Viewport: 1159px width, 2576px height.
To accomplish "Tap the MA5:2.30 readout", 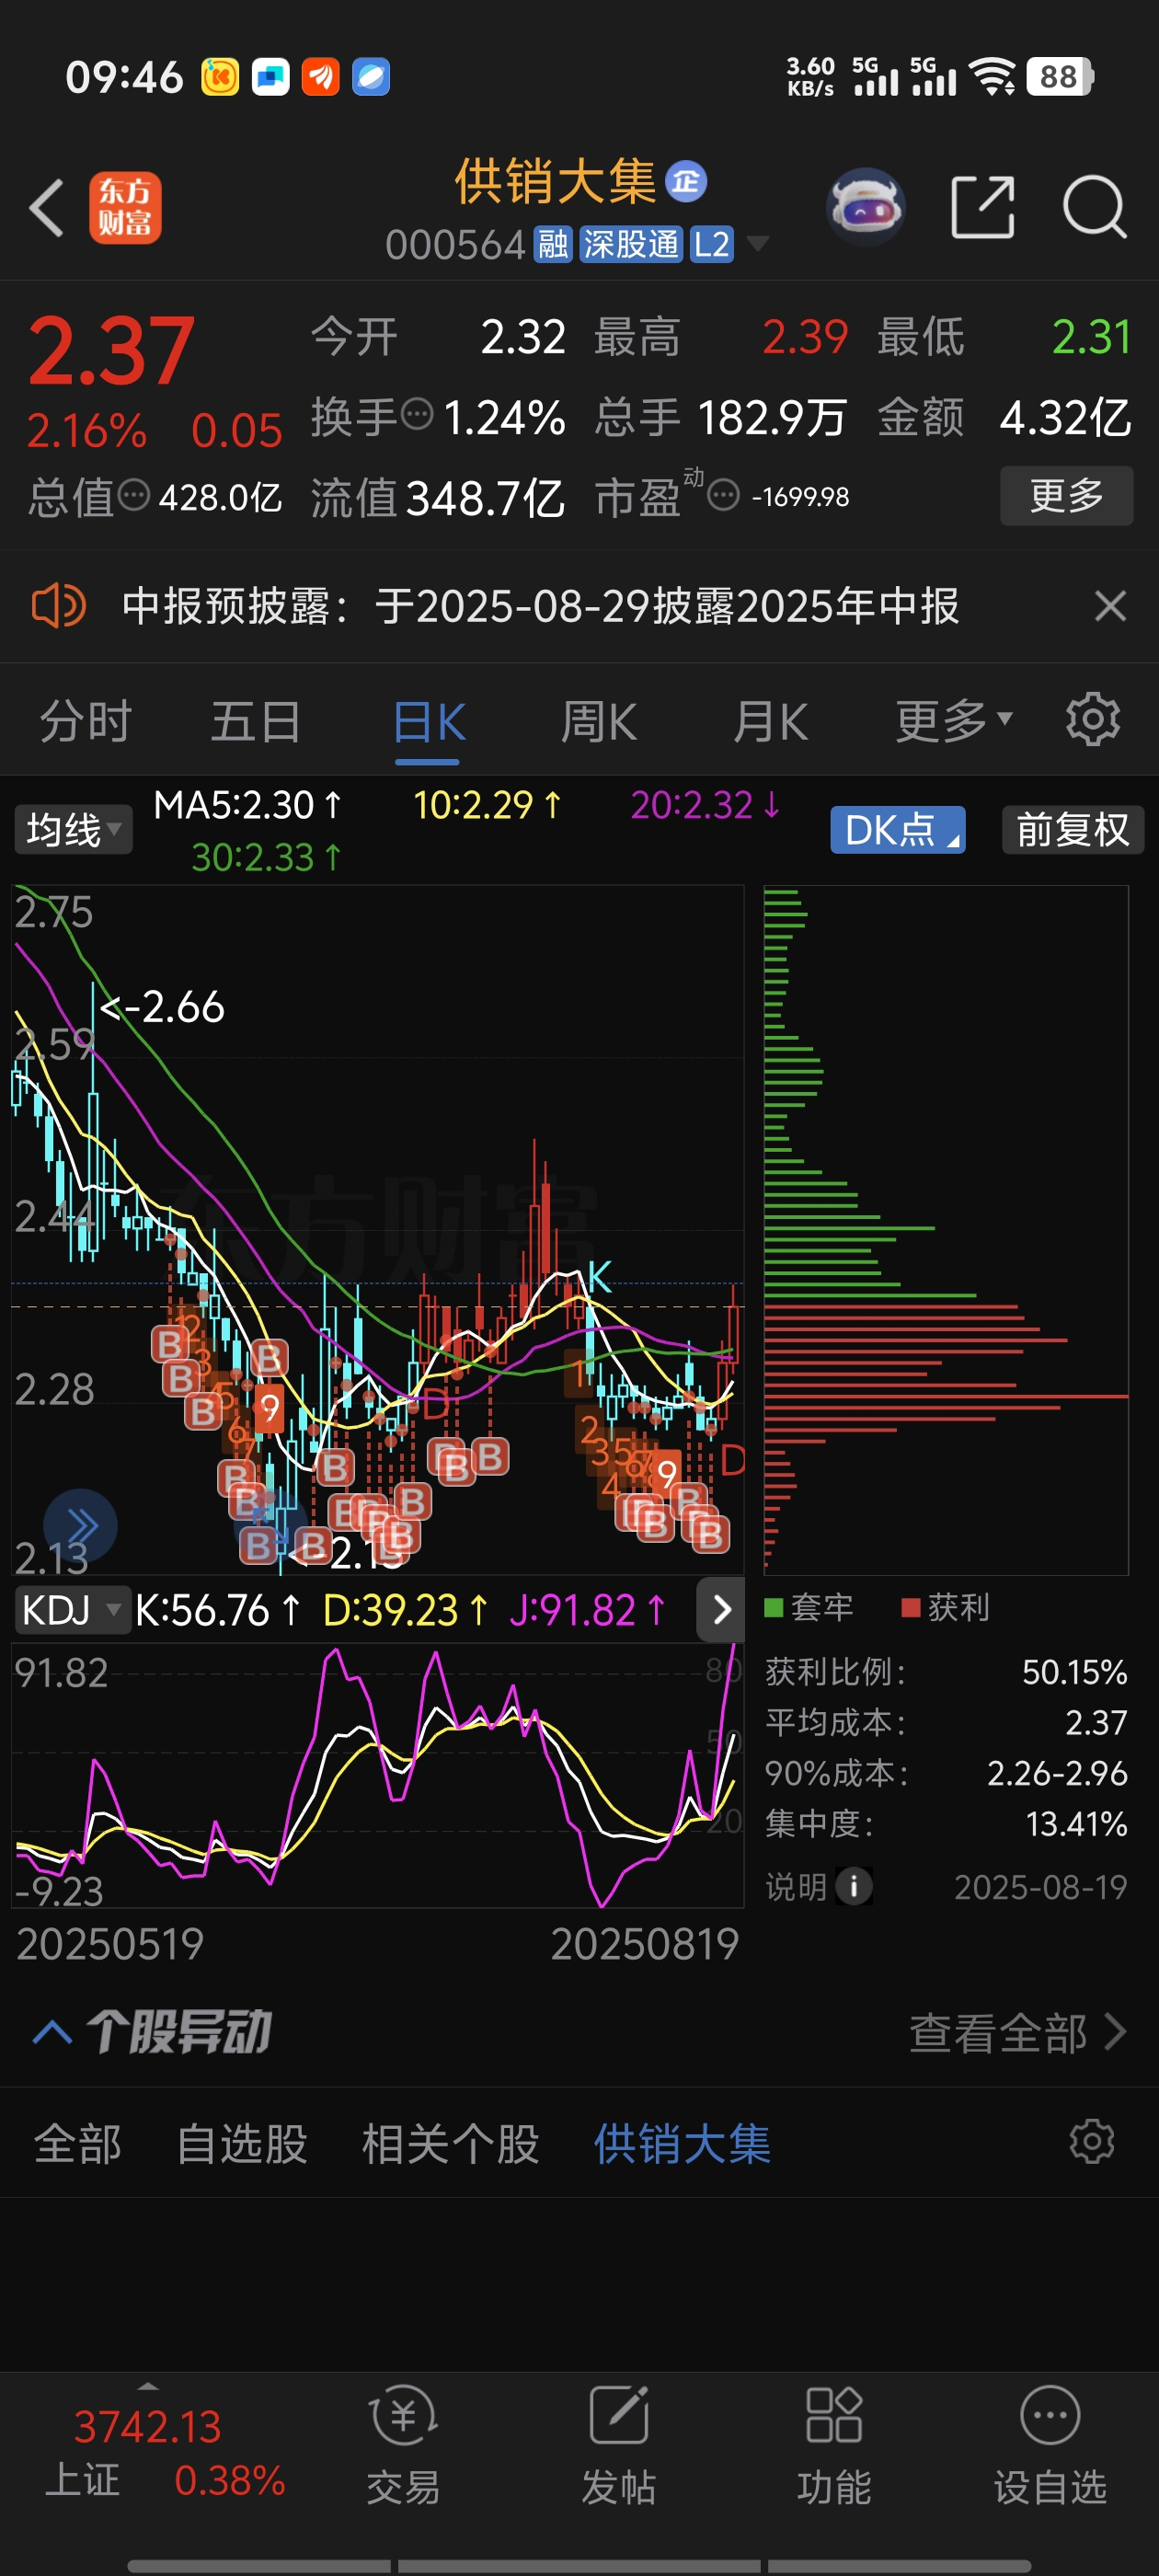I will pyautogui.click(x=247, y=805).
